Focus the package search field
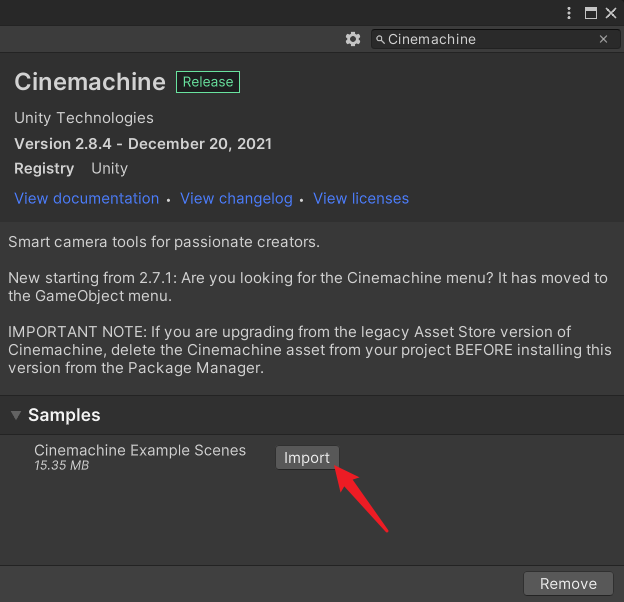 point(495,39)
